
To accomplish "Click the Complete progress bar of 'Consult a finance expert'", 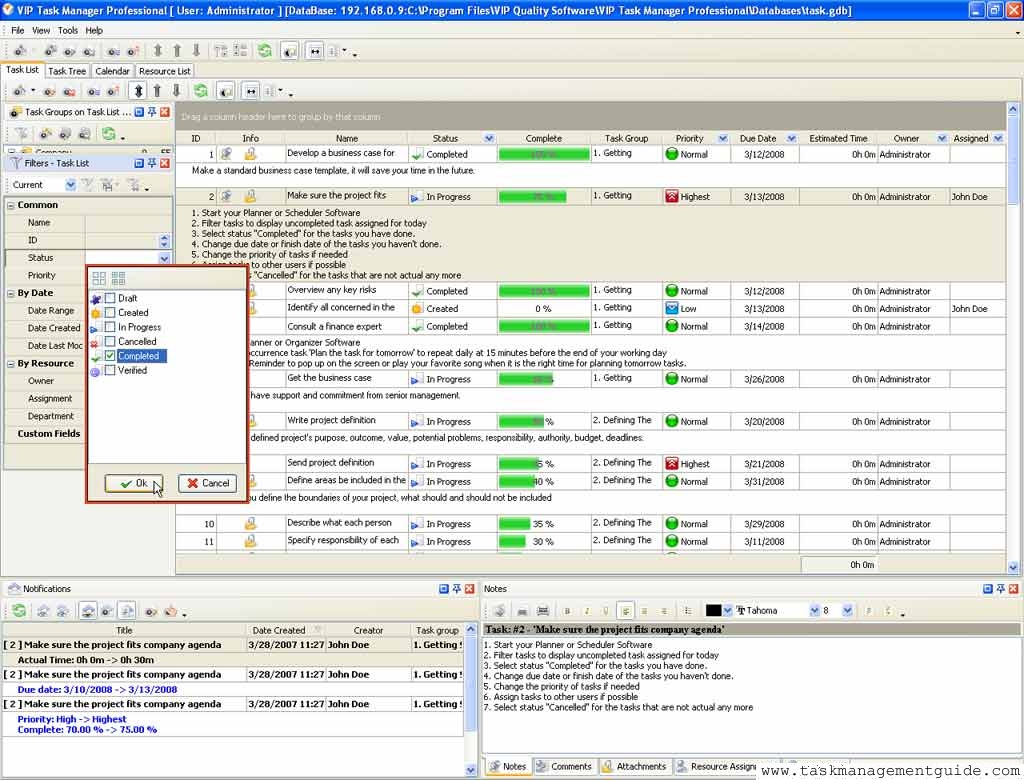I will [543, 326].
